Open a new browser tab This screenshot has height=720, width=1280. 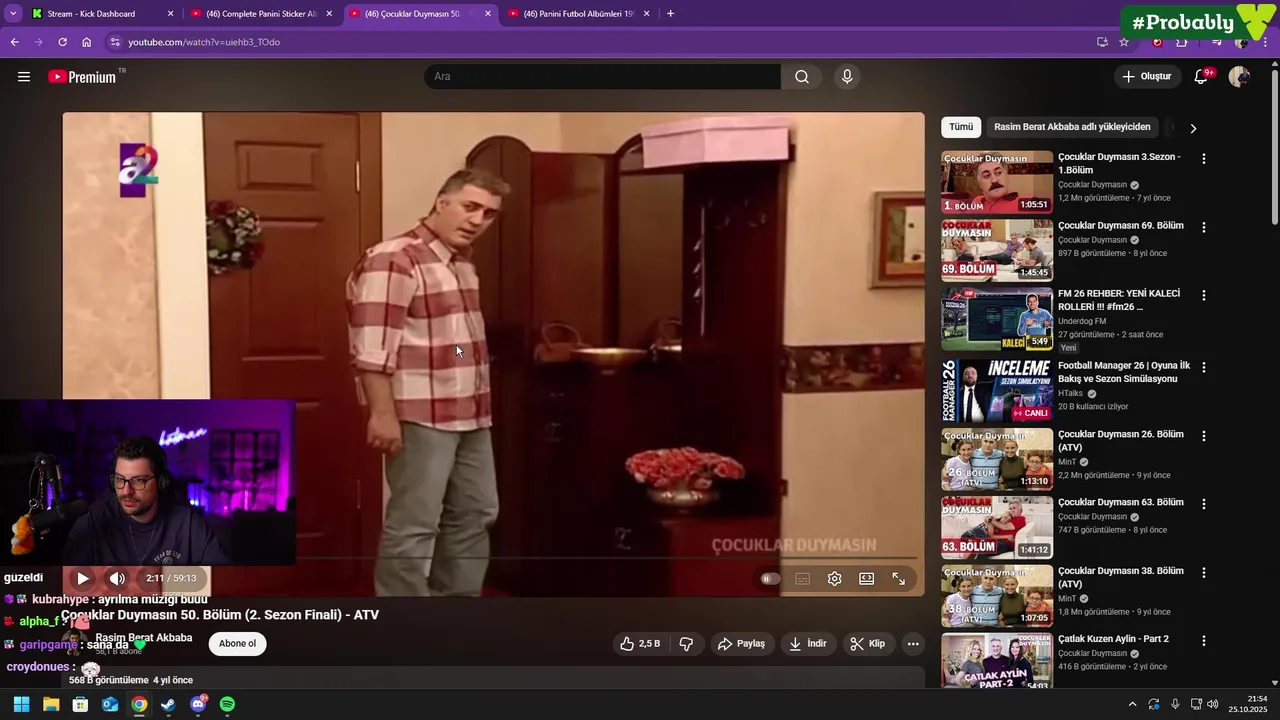670,14
